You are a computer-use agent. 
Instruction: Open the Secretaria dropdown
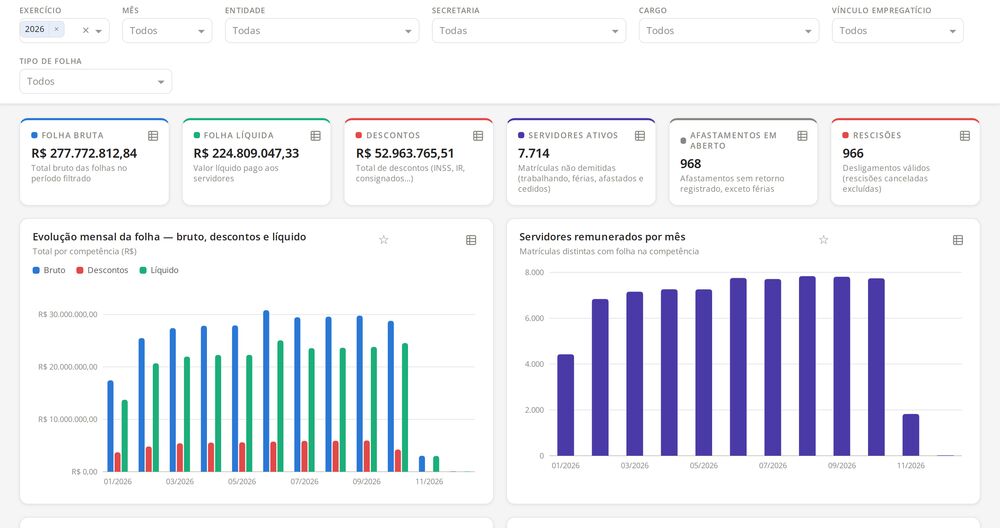click(529, 31)
